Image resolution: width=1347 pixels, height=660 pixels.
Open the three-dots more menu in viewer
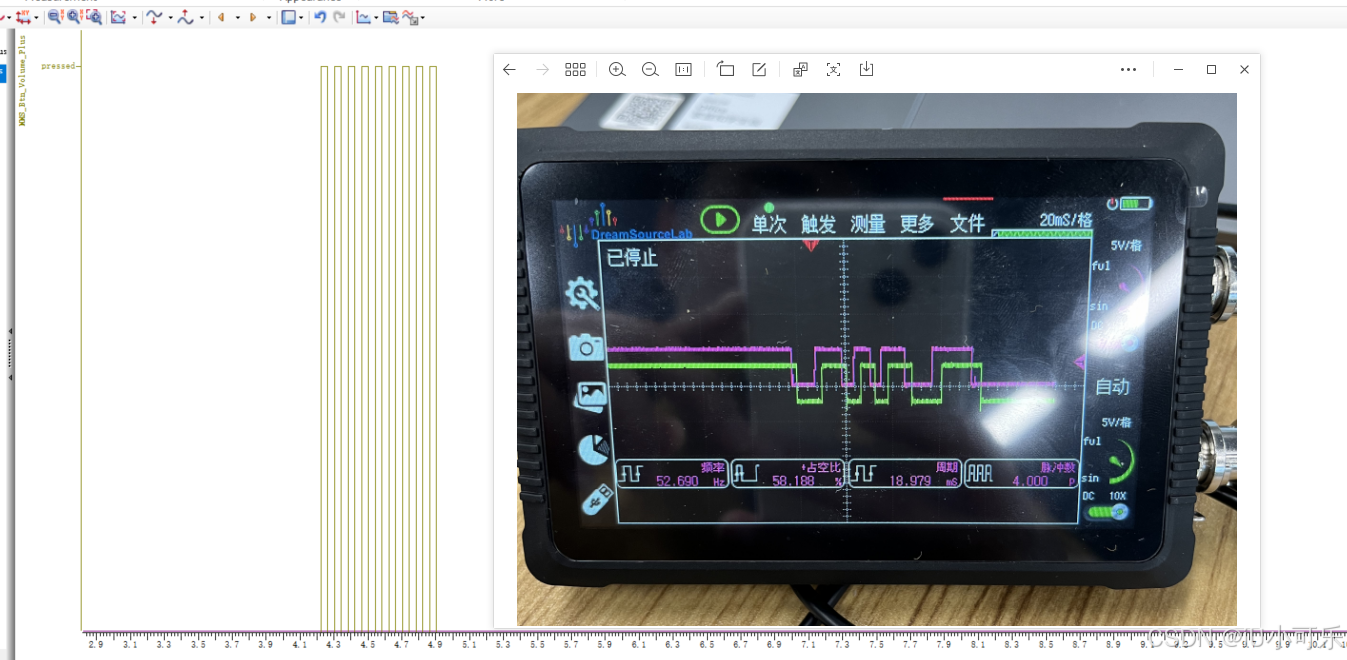coord(1128,70)
